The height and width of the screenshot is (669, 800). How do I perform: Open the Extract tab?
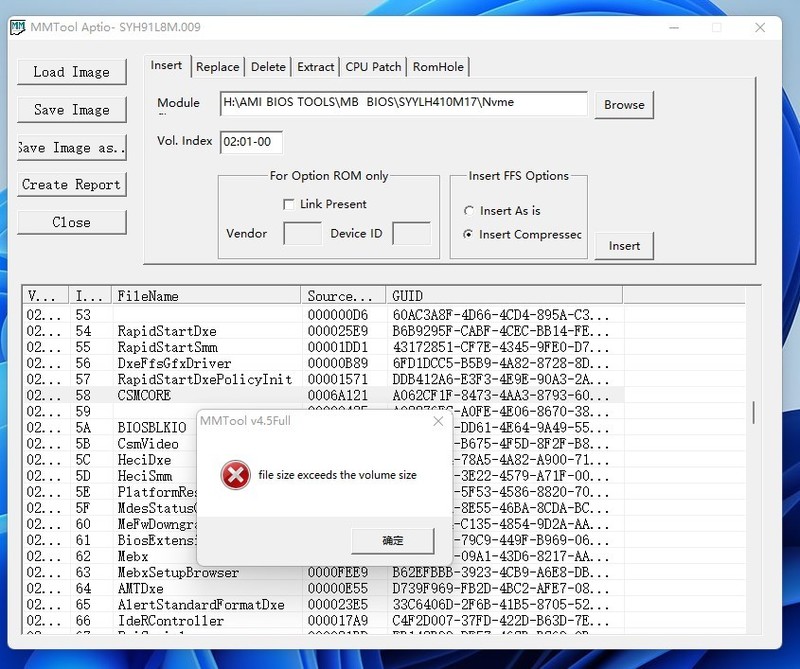pos(315,67)
